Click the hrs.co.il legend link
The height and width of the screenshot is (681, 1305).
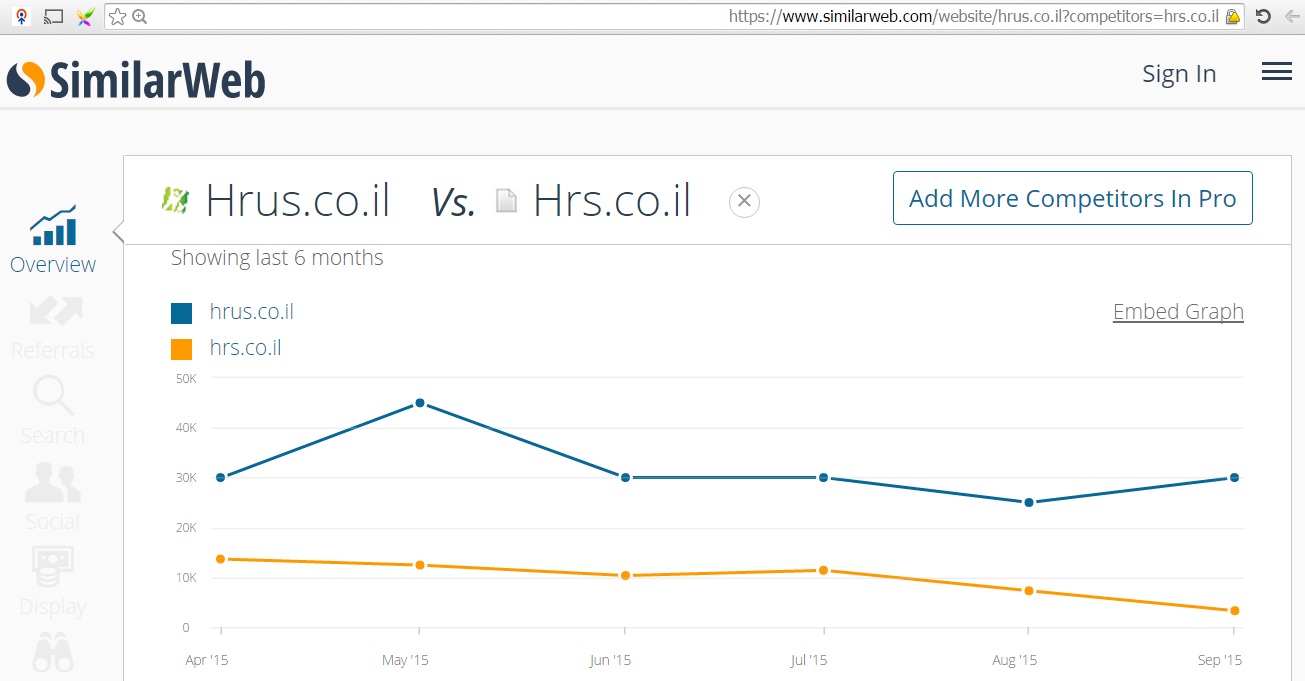point(246,347)
